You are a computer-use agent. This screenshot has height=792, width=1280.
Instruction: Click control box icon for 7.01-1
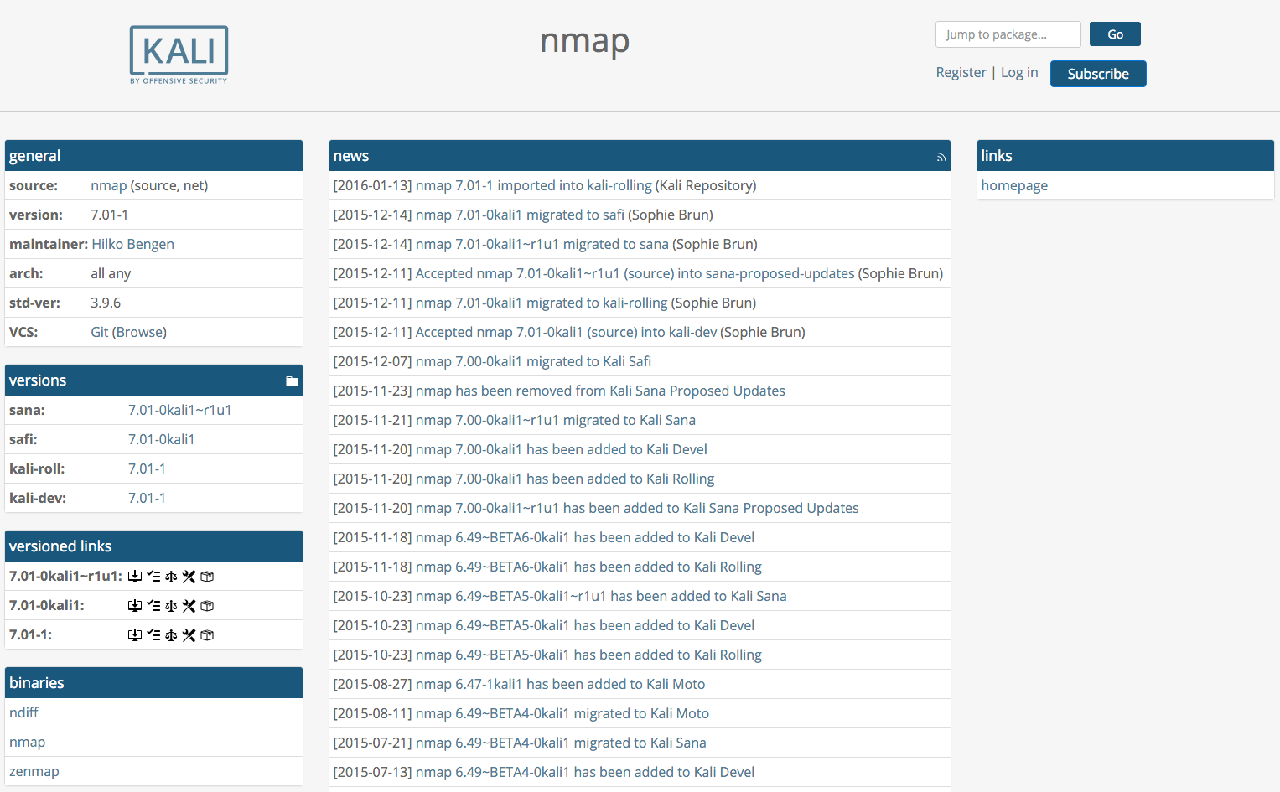[x=207, y=635]
